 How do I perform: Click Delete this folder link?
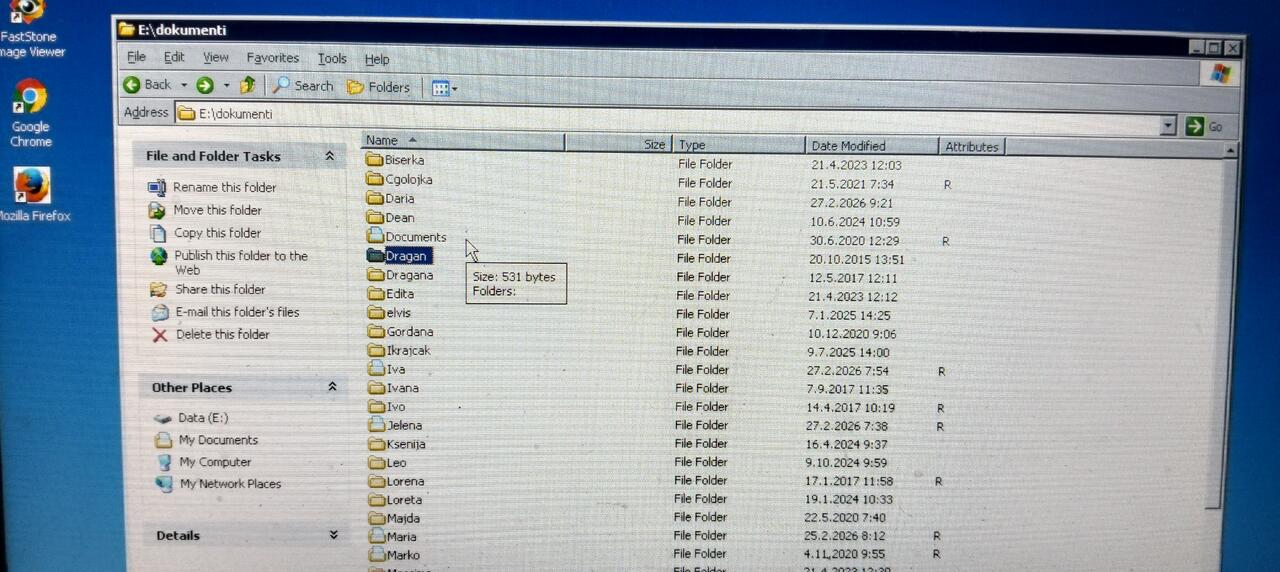tap(222, 334)
